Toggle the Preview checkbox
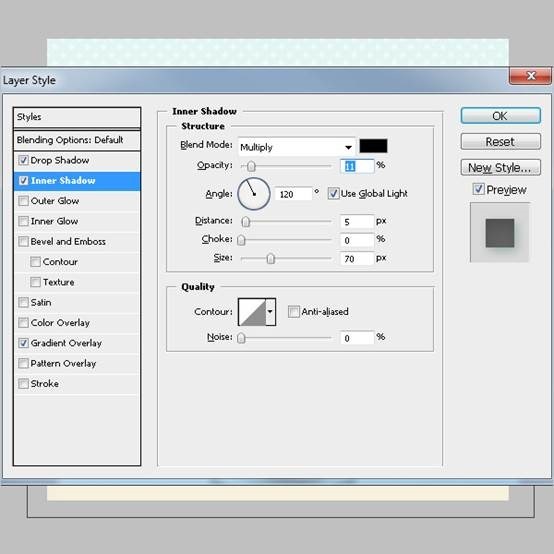 click(x=478, y=189)
